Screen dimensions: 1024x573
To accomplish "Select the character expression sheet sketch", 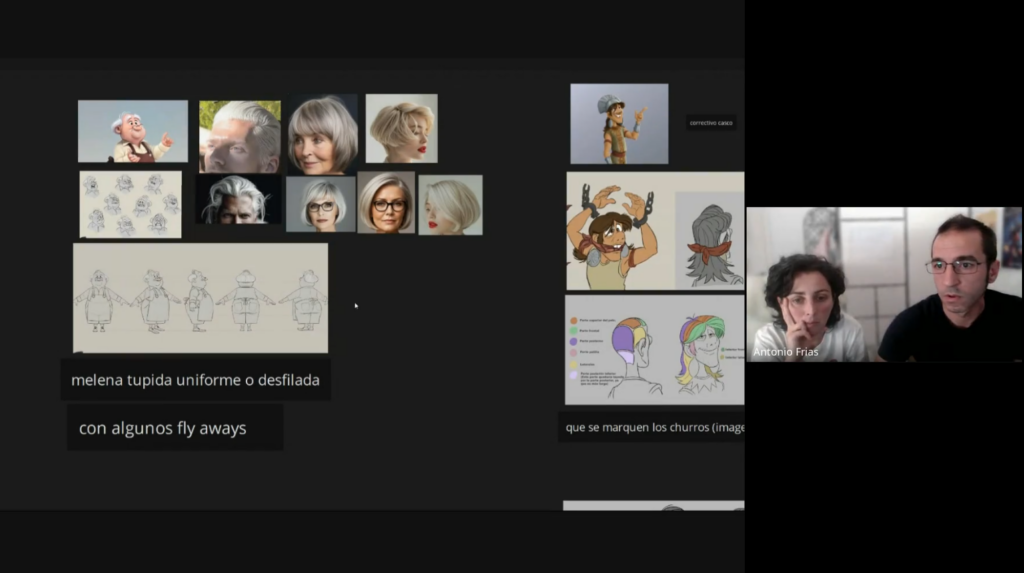I will point(131,205).
